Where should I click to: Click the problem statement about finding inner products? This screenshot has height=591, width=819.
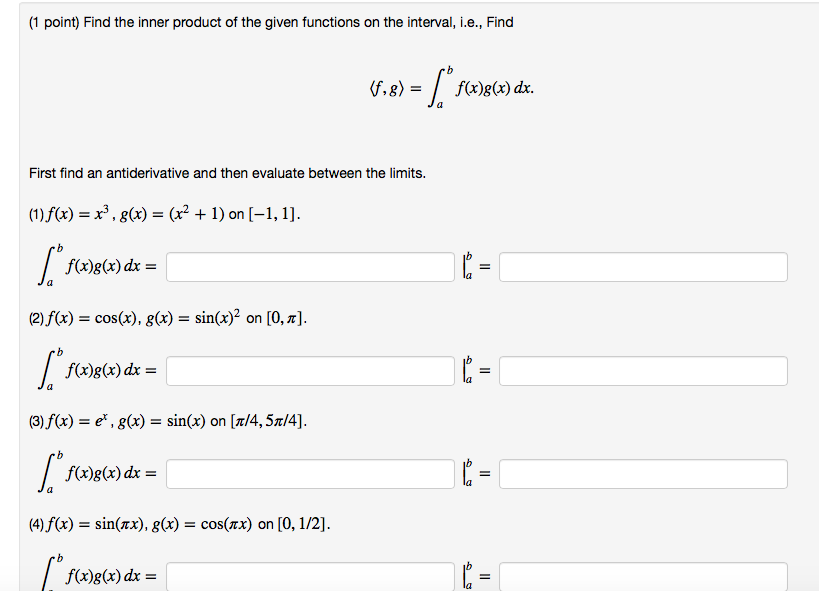tap(270, 22)
